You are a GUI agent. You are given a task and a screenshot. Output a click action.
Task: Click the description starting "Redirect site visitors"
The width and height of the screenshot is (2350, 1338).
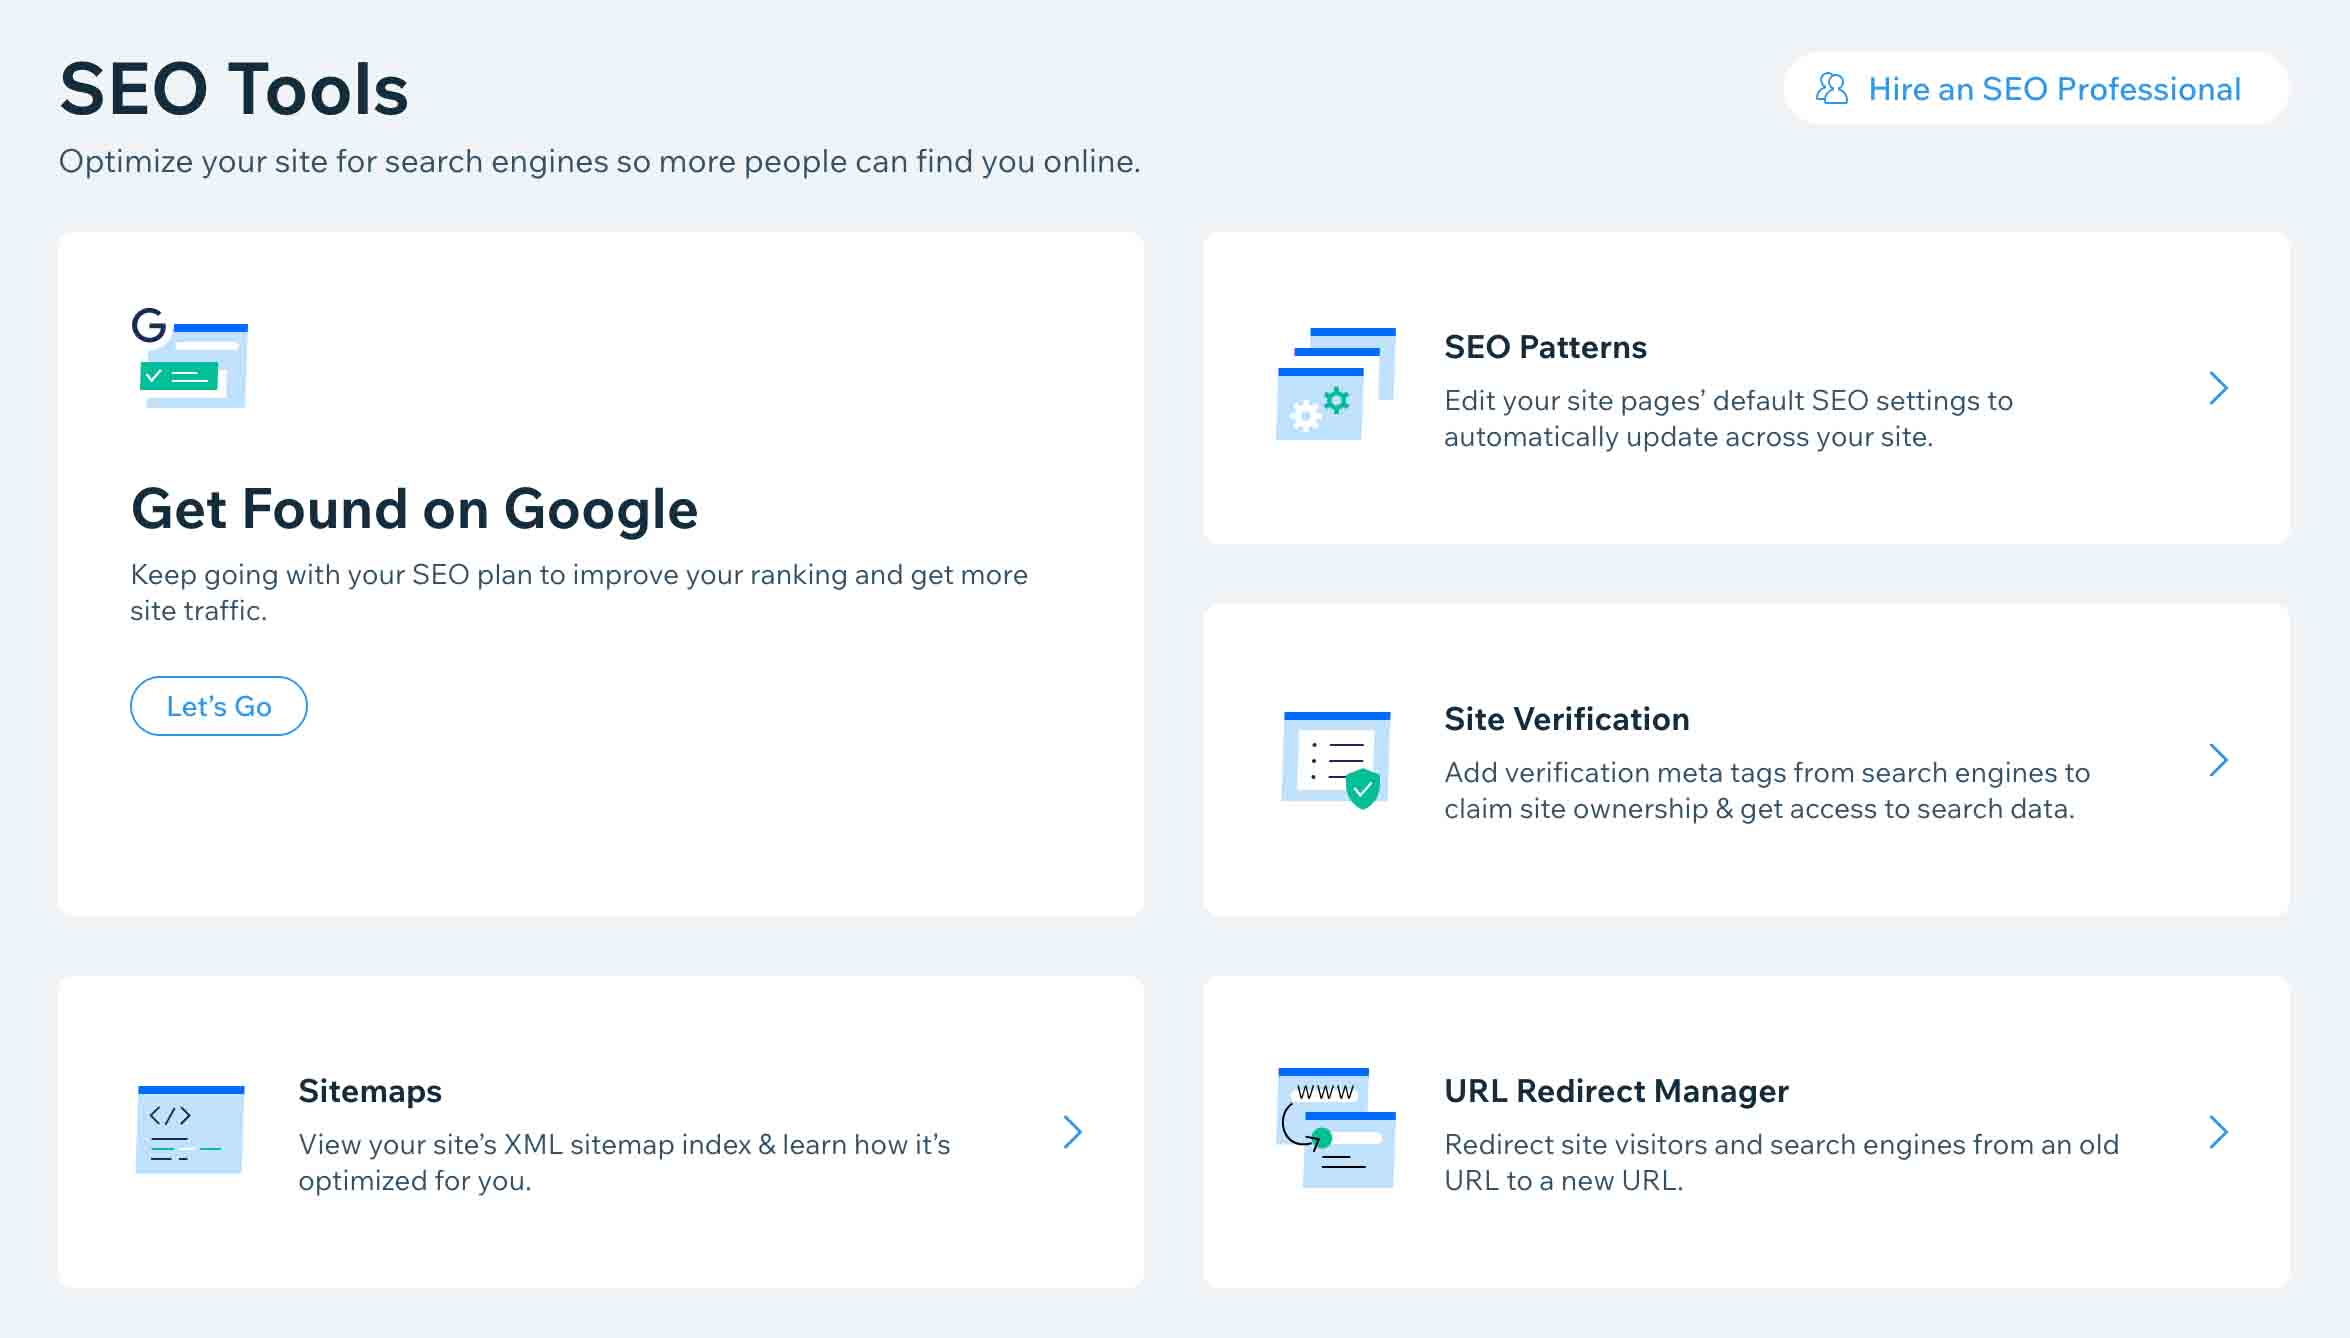click(1781, 1162)
